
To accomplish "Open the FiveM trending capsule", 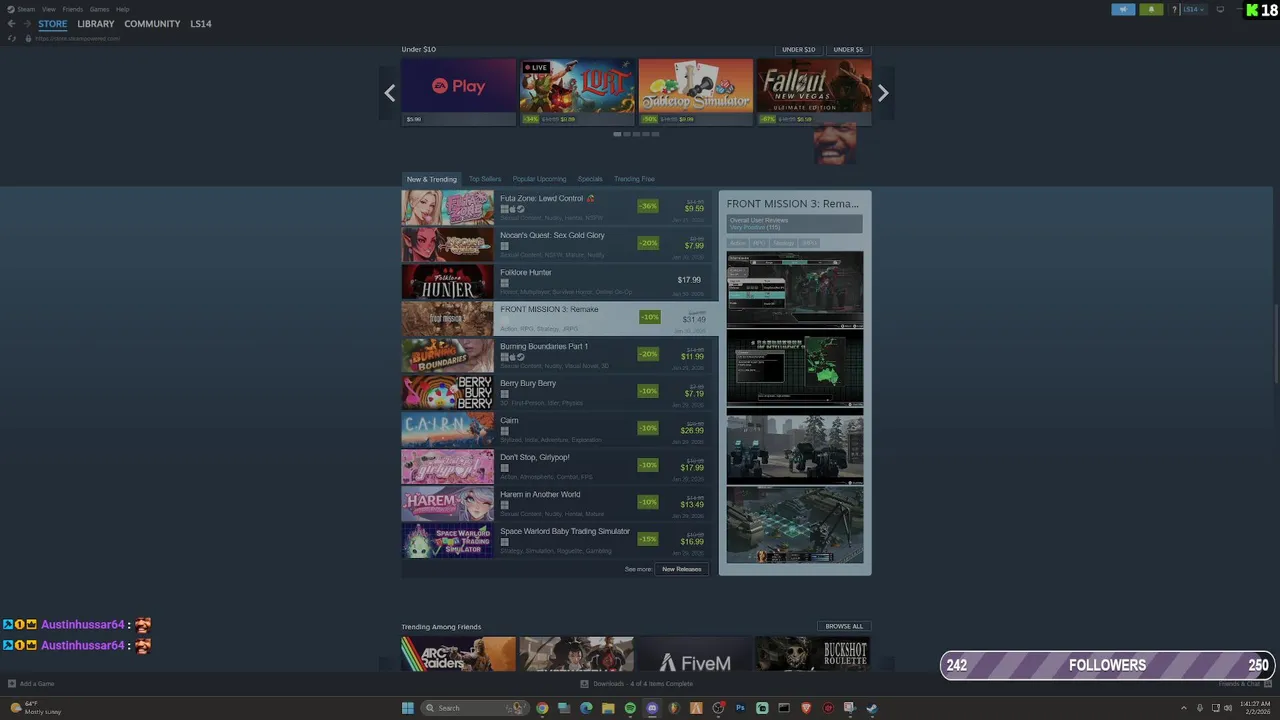I will coord(694,654).
